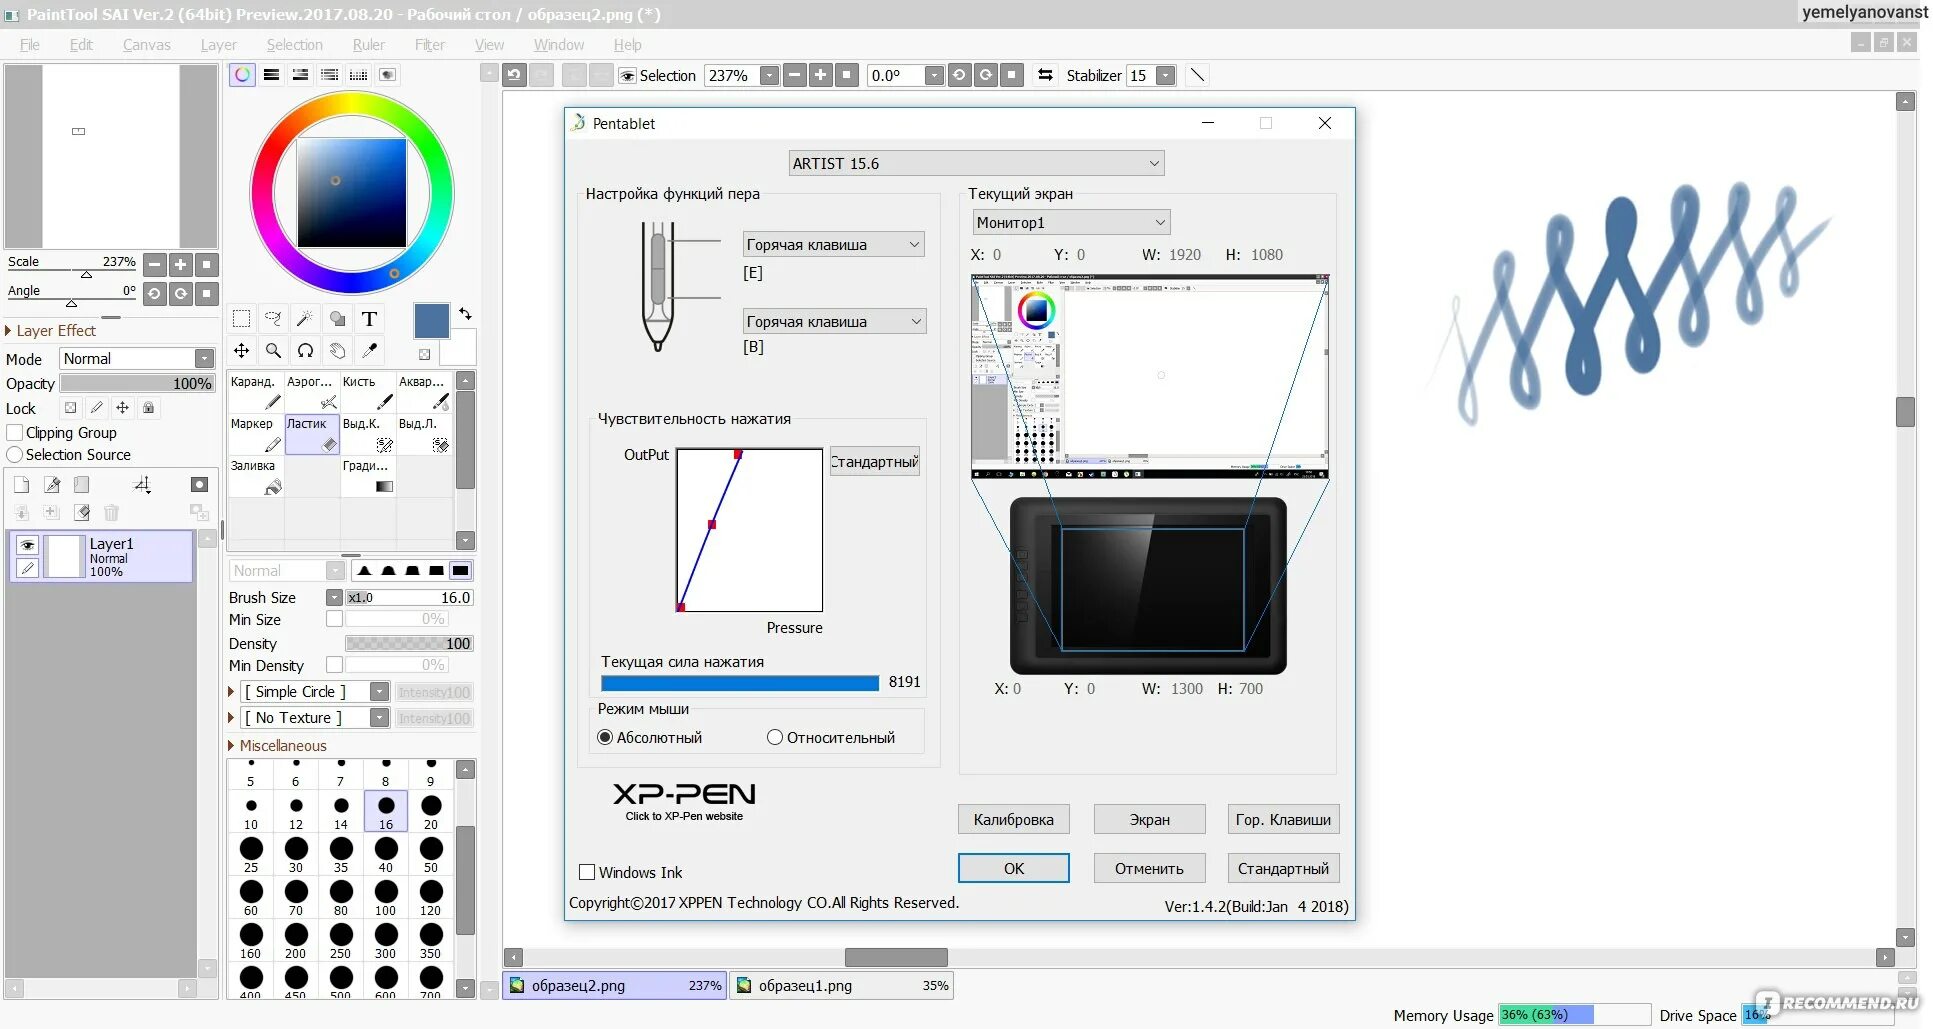Open upper pen button Горячая клавиша dropdown
Screen dimensions: 1933x1029
[834, 244]
